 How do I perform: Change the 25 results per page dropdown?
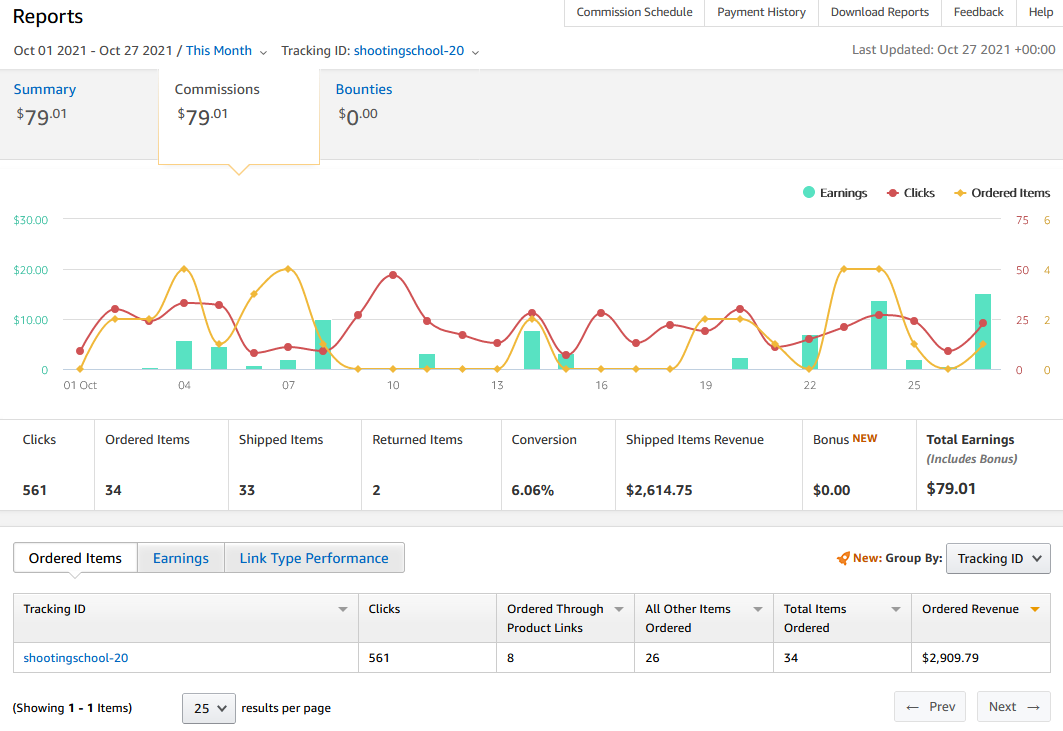pos(209,708)
